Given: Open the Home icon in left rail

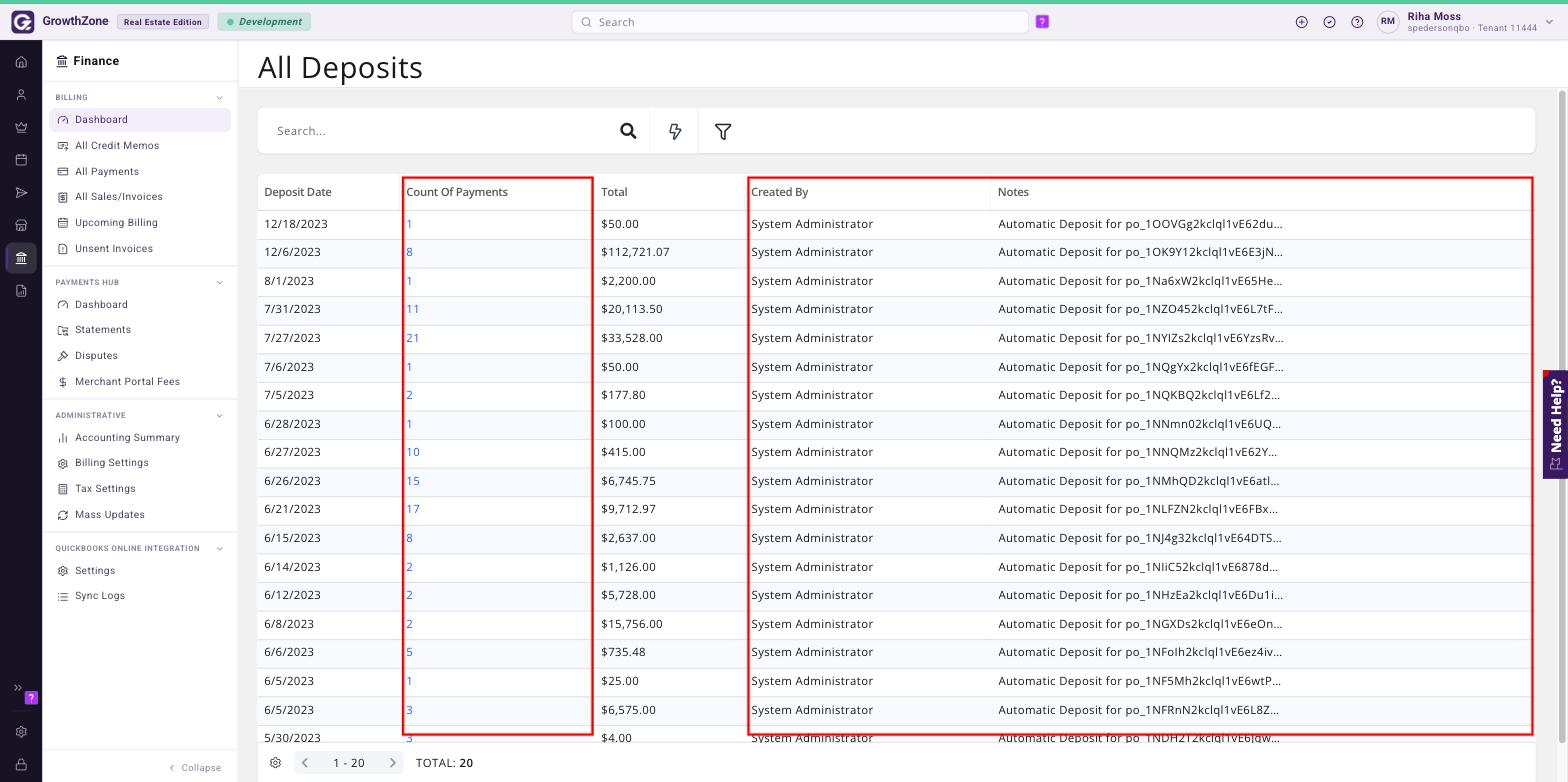Looking at the screenshot, I should coord(21,62).
